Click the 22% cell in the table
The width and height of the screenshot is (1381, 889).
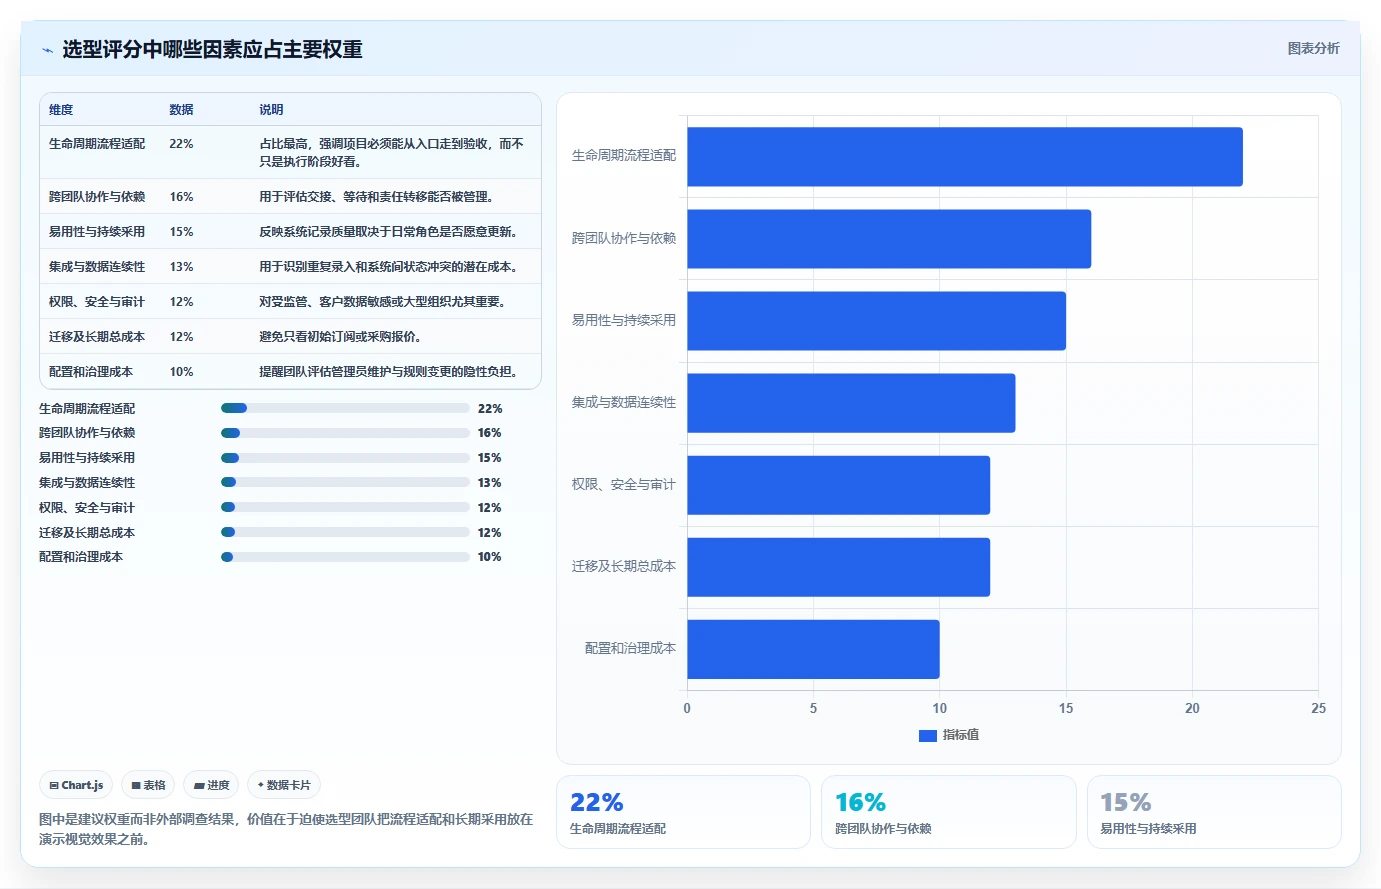tap(181, 144)
